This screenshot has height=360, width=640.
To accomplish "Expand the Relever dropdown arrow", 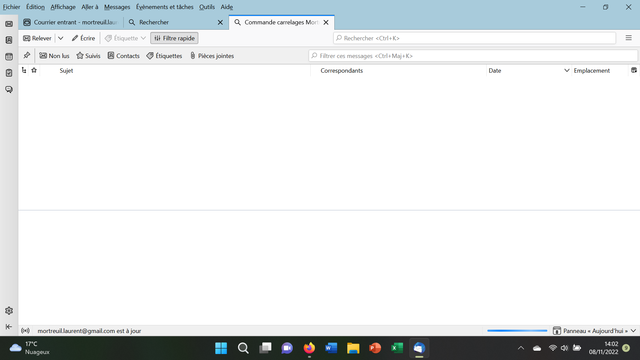I will (x=60, y=38).
